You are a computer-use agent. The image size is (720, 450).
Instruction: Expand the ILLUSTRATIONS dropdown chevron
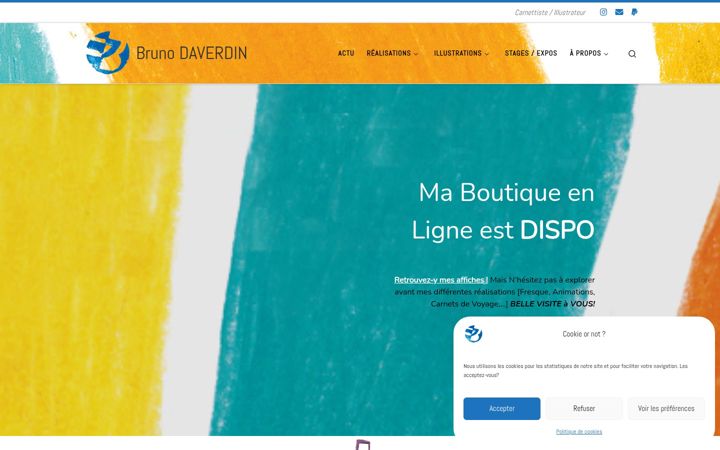point(486,54)
